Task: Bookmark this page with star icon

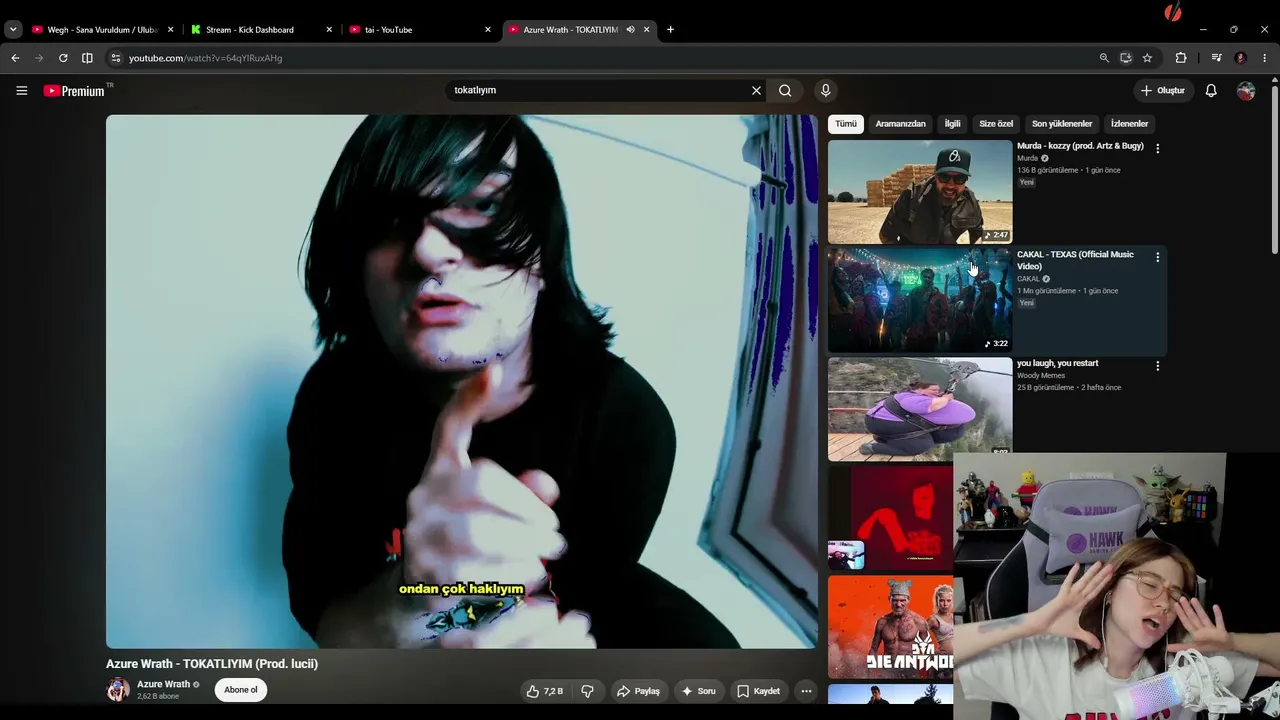Action: pyautogui.click(x=1147, y=58)
